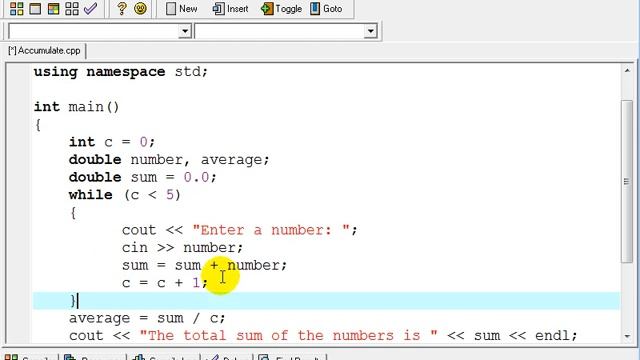
Task: Click the "Enter a number: " string literal
Action: tap(271, 230)
